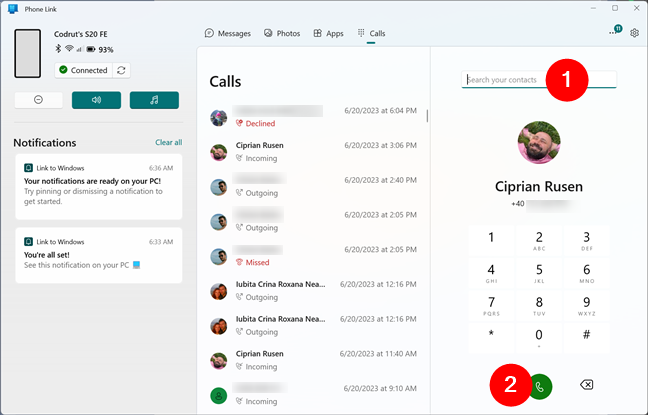Refresh phone connection status
Image resolution: width=648 pixels, height=415 pixels.
tap(121, 70)
